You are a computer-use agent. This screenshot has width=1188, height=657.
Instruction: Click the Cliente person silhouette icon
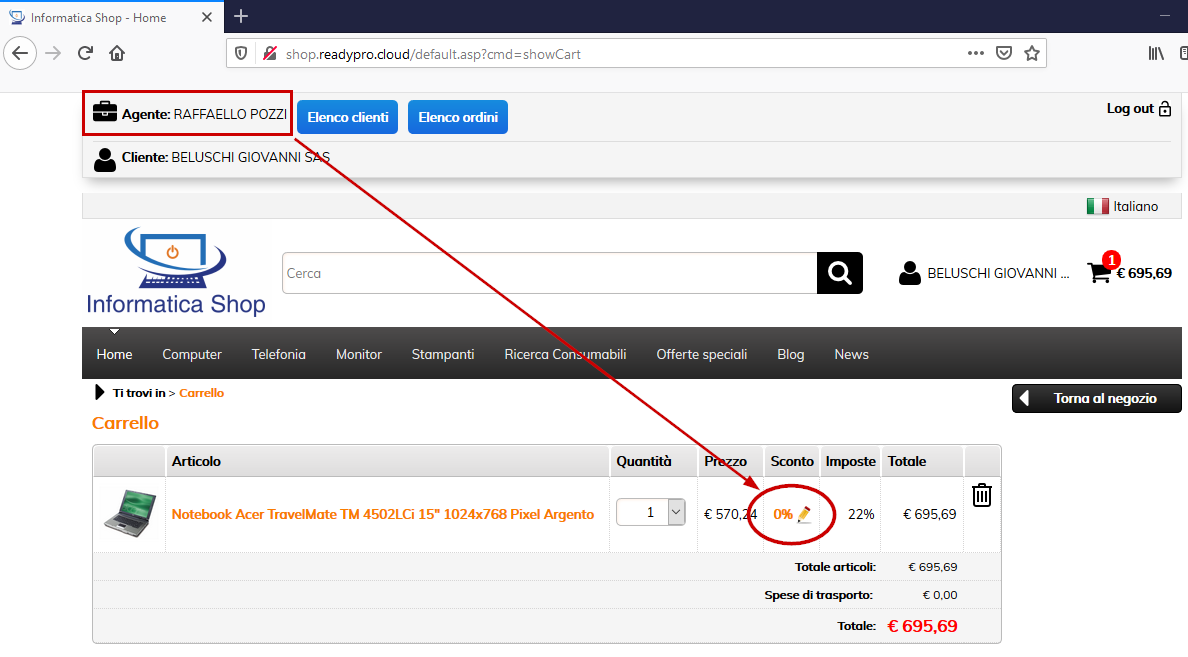tap(105, 159)
